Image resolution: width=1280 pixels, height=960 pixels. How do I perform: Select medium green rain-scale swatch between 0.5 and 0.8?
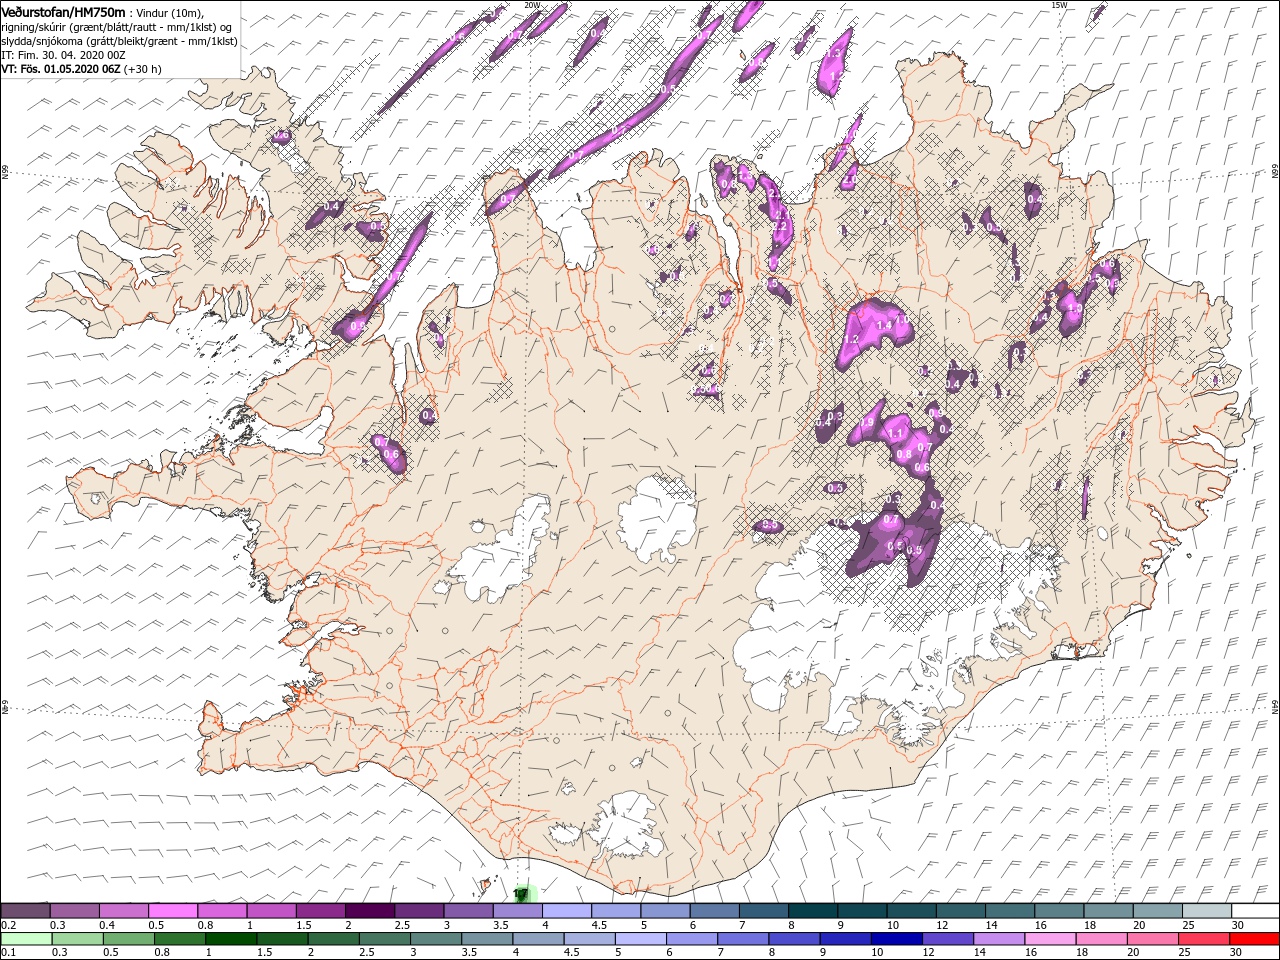(128, 939)
